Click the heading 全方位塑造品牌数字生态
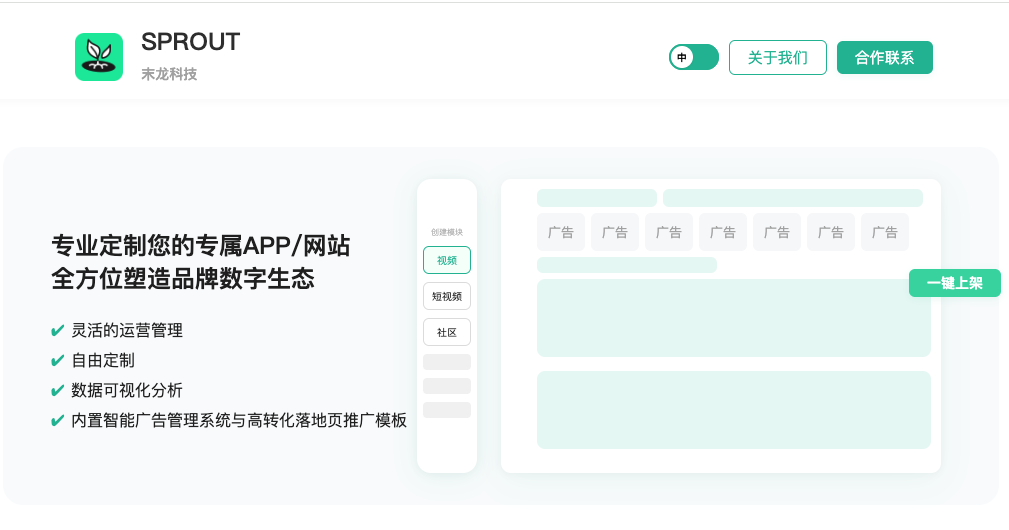 183,279
